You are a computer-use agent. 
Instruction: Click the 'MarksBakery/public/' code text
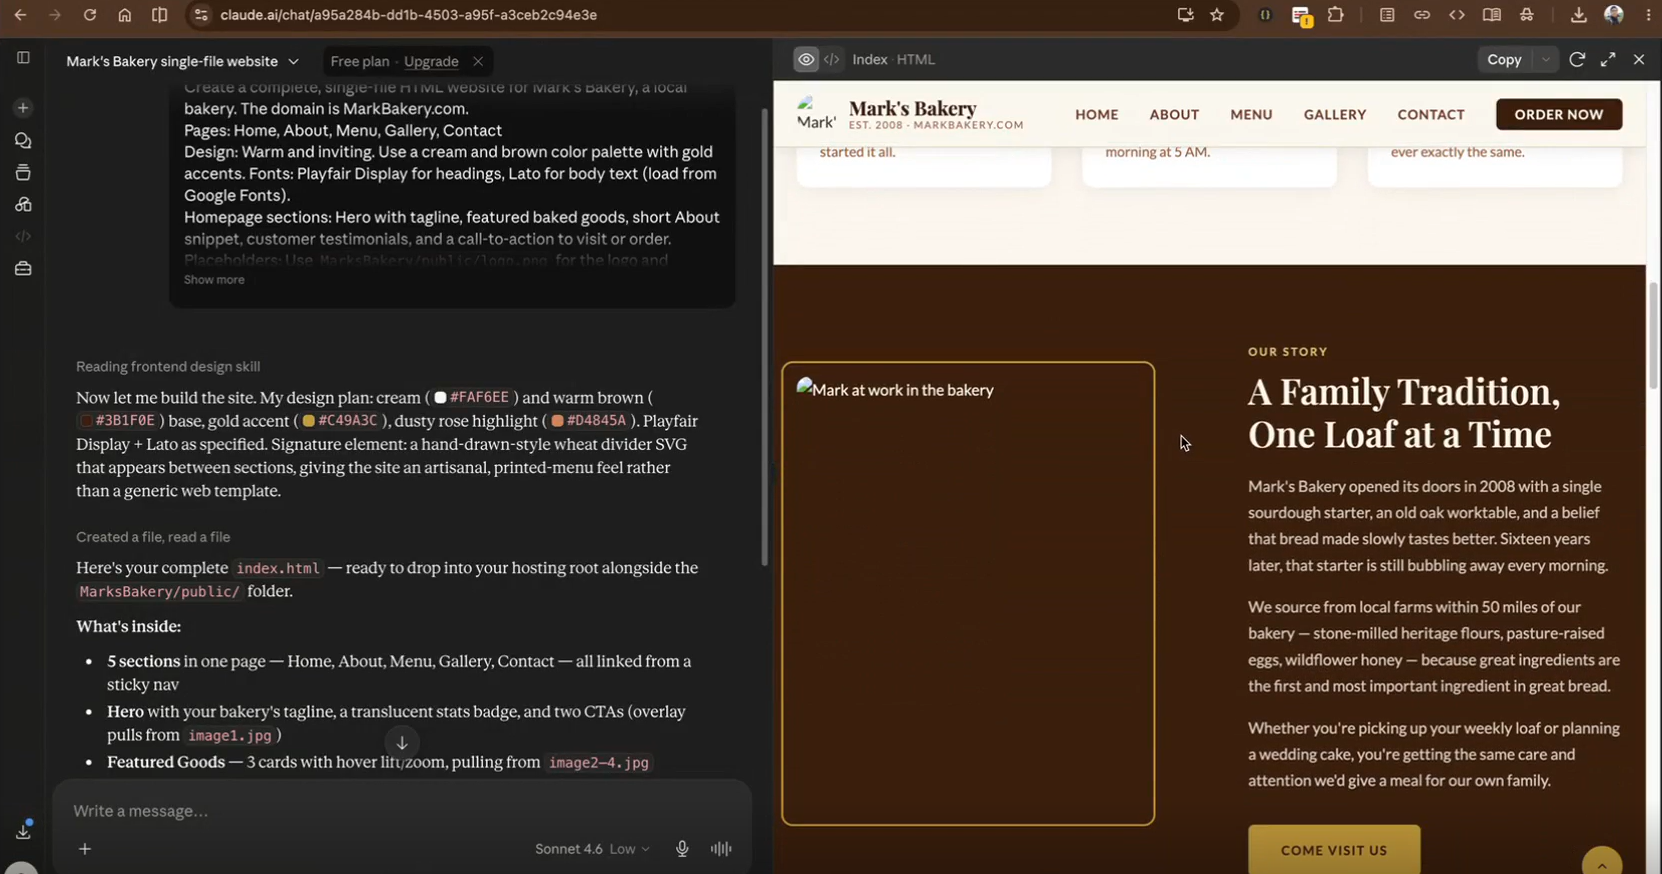(x=160, y=591)
